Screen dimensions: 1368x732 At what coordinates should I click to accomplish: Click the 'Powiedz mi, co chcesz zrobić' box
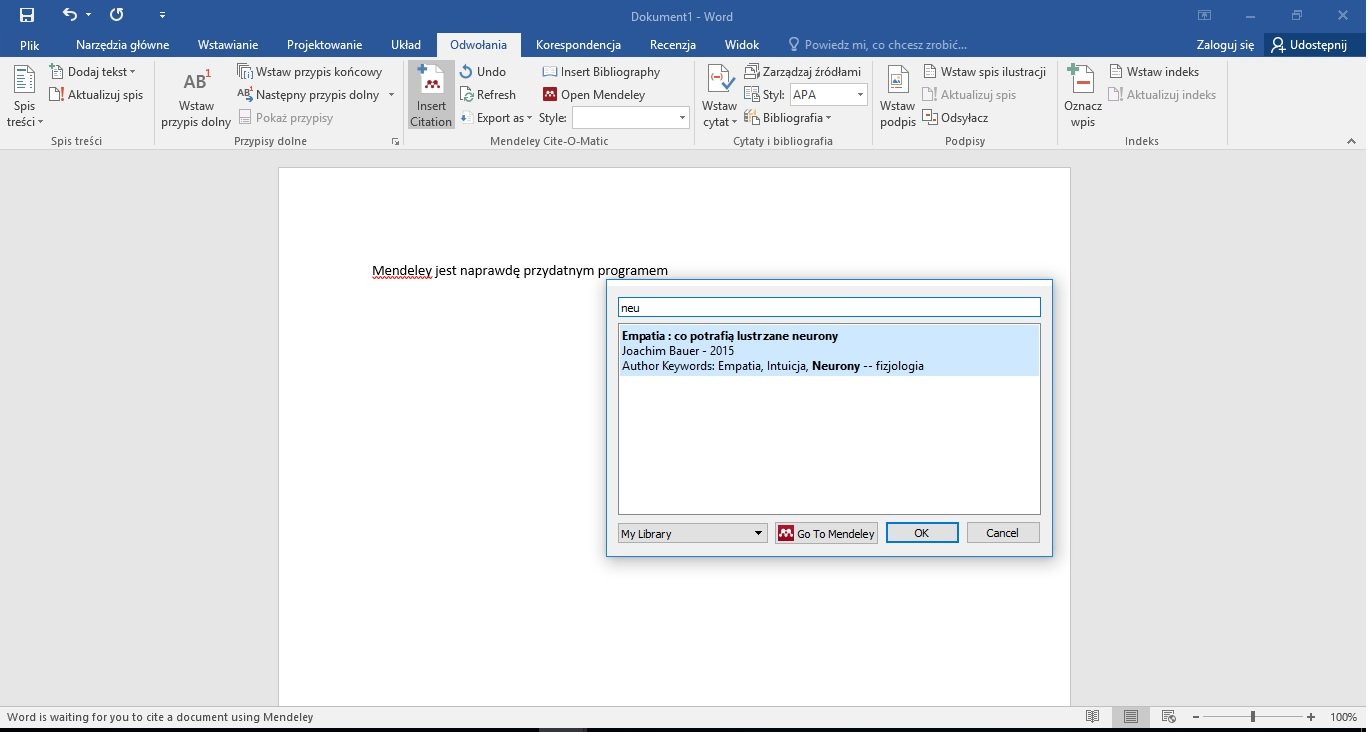point(878,45)
